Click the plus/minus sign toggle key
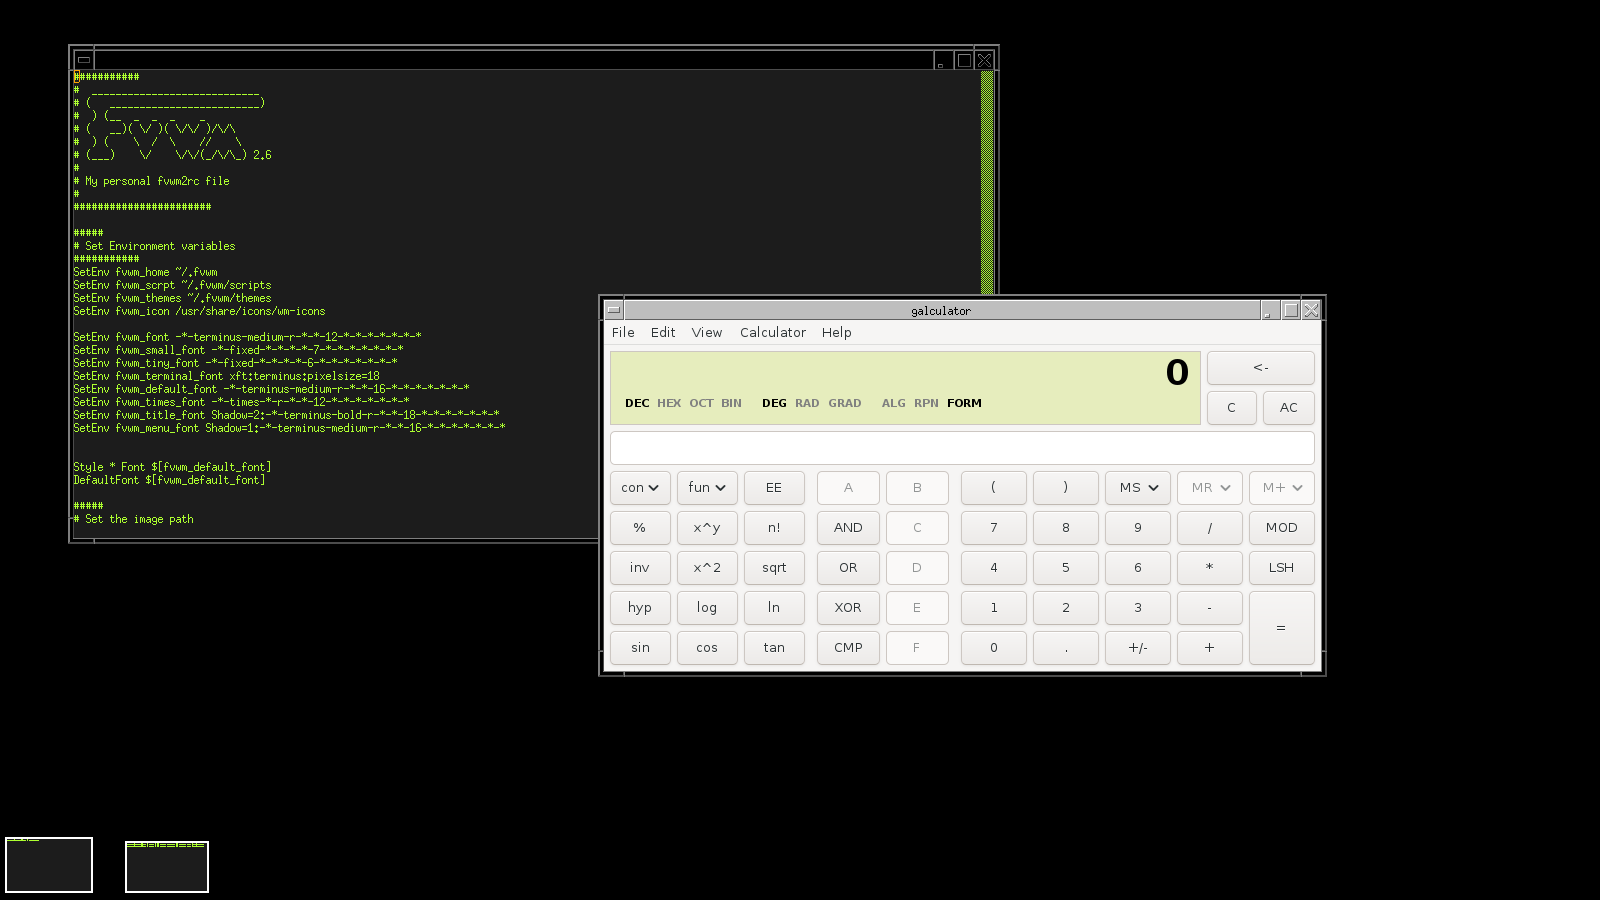Screen dimensions: 1600x900 (1137, 648)
